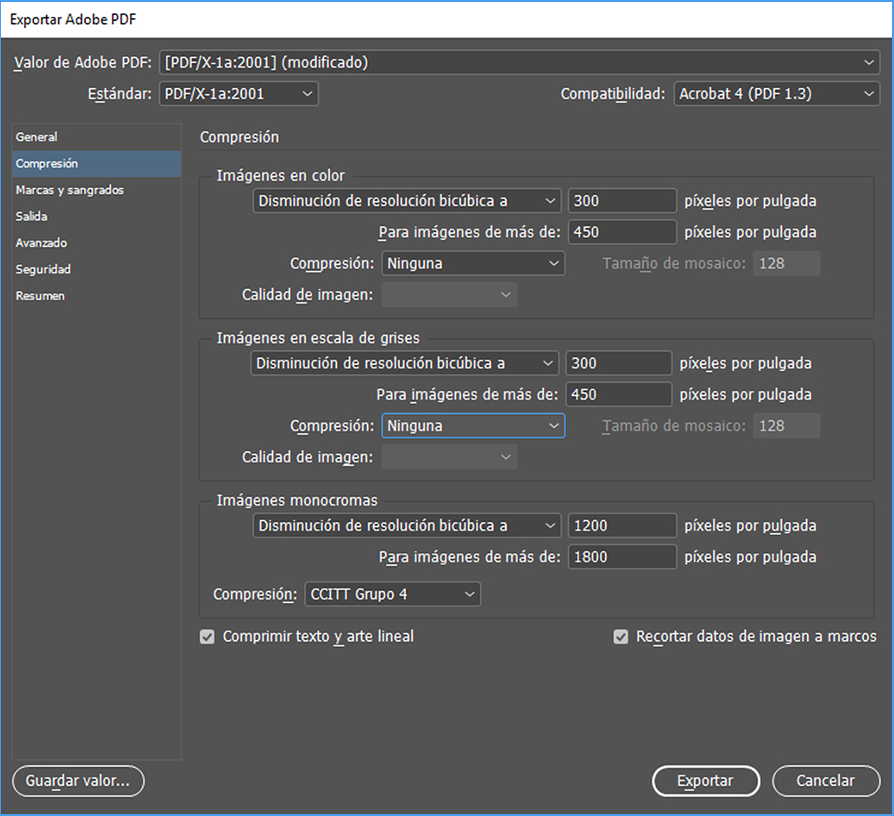Click the Exportar button
The height and width of the screenshot is (816, 894).
click(706, 781)
